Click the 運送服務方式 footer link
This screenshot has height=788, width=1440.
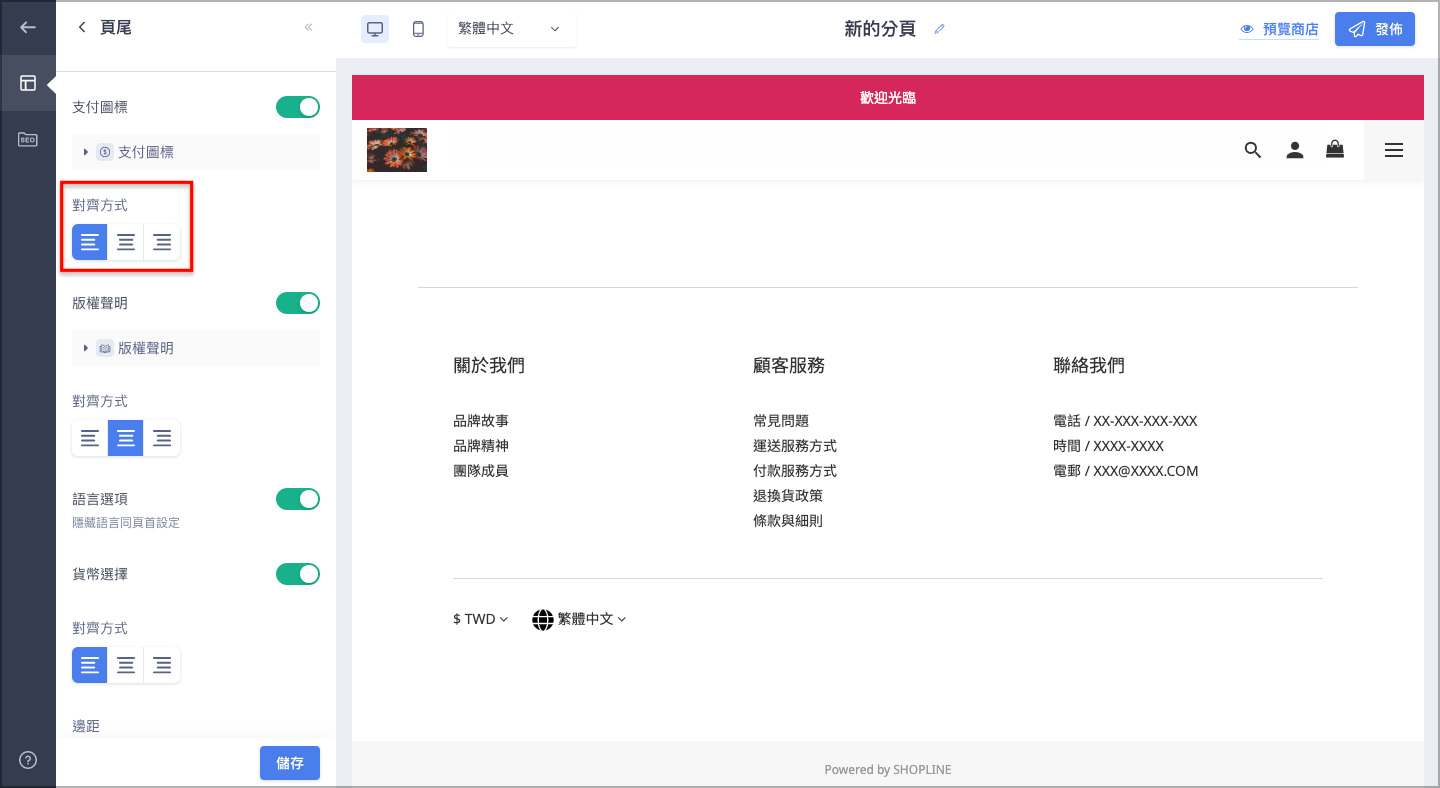[795, 446]
